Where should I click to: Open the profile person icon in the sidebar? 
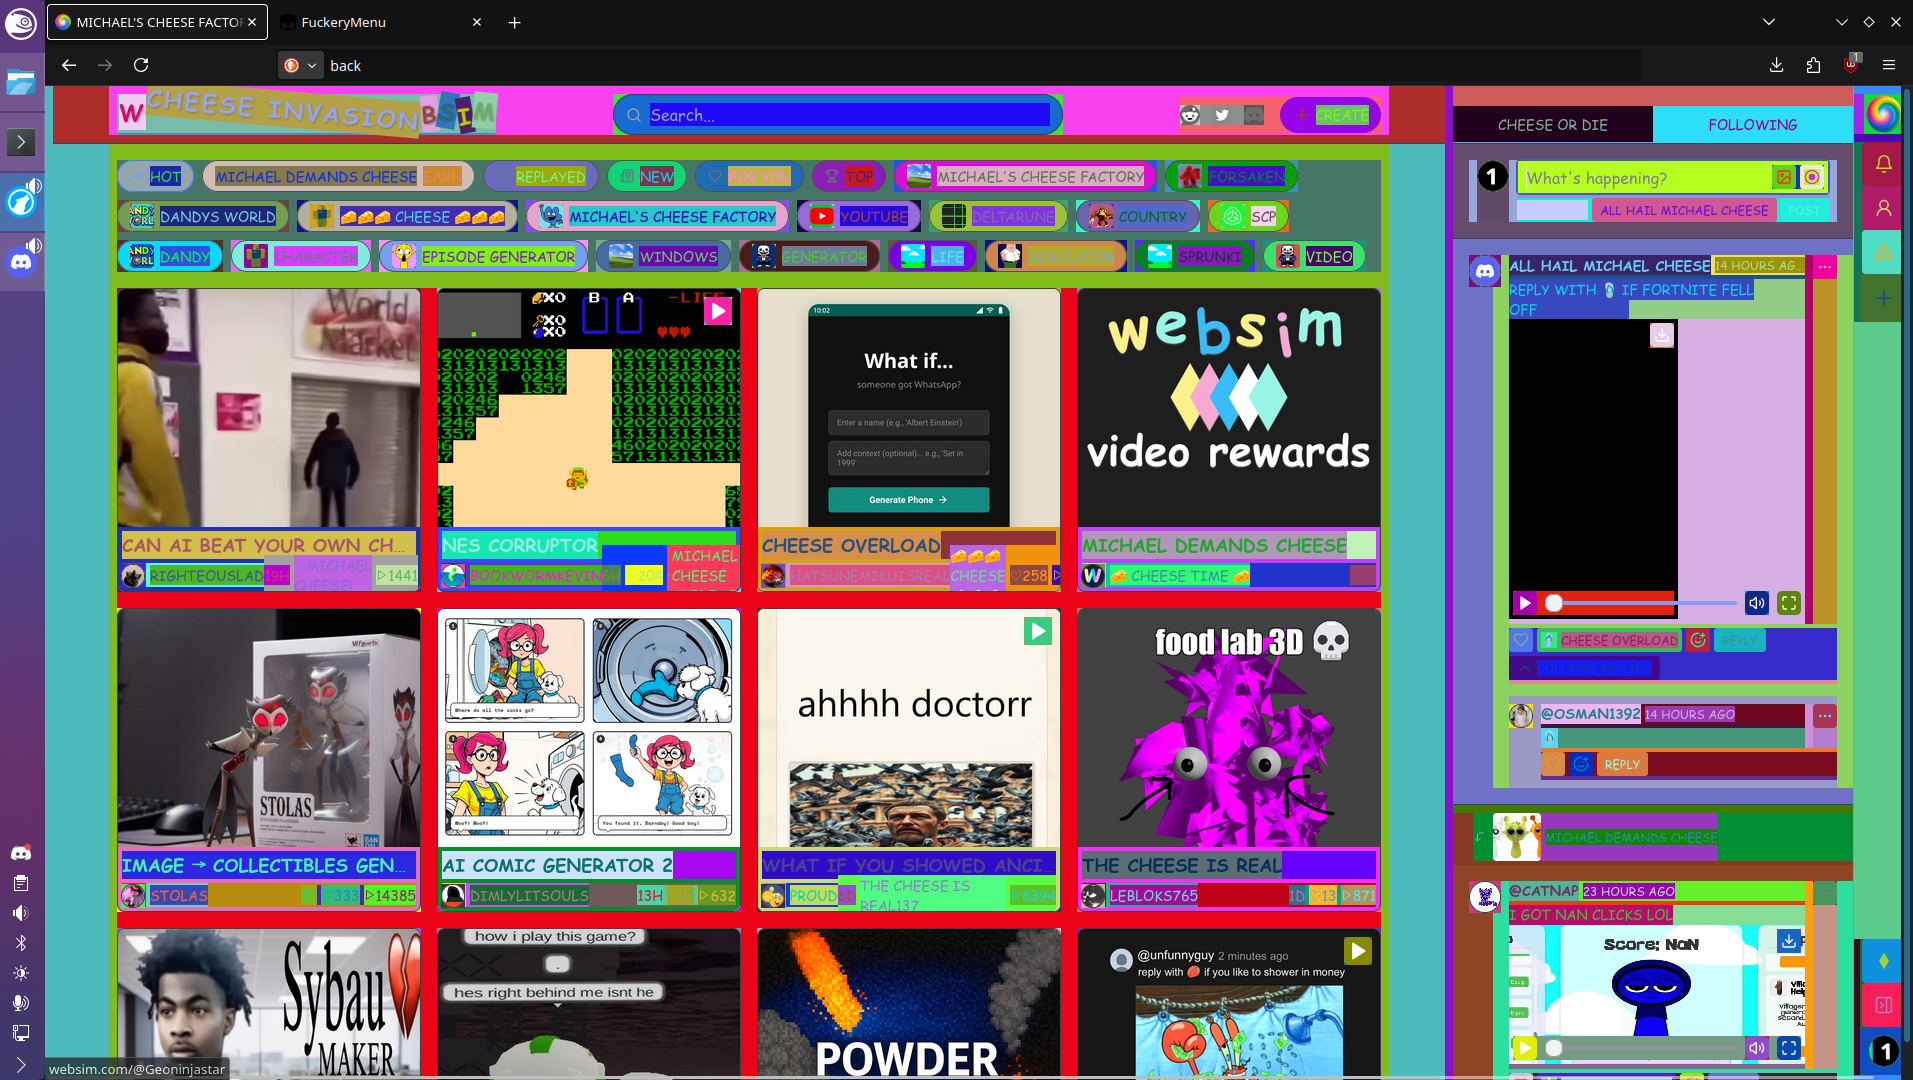click(x=1883, y=208)
